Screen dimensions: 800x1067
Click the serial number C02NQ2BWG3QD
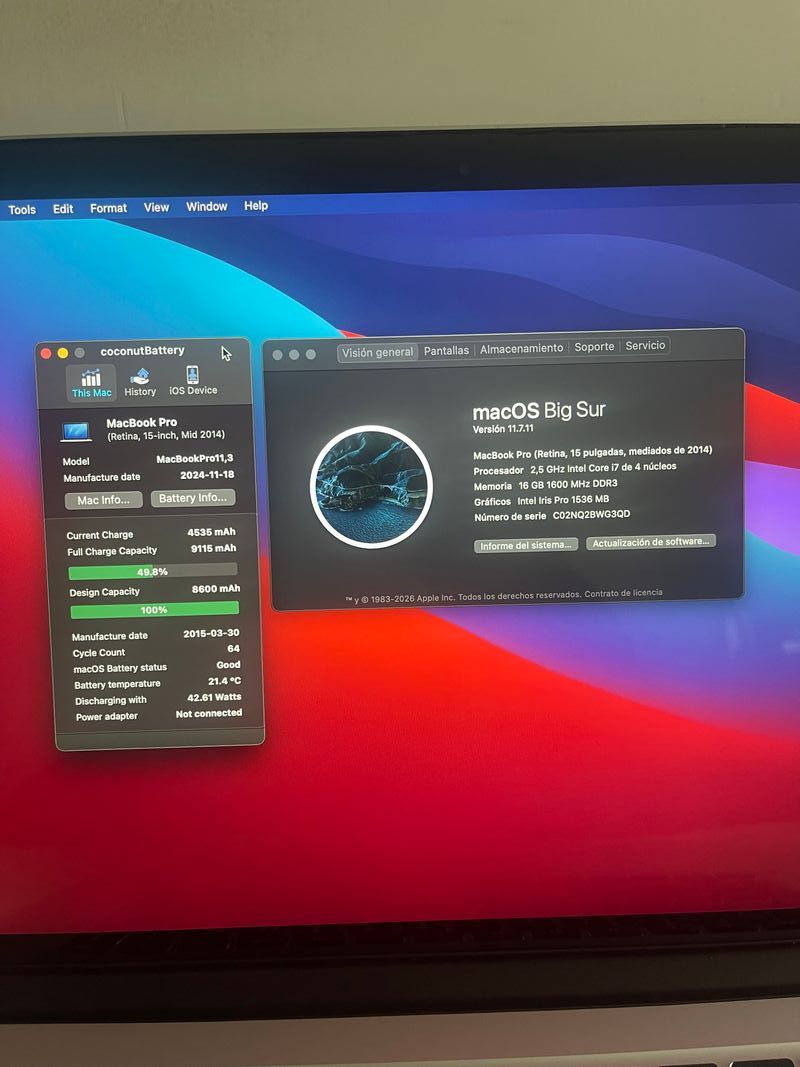coord(591,515)
